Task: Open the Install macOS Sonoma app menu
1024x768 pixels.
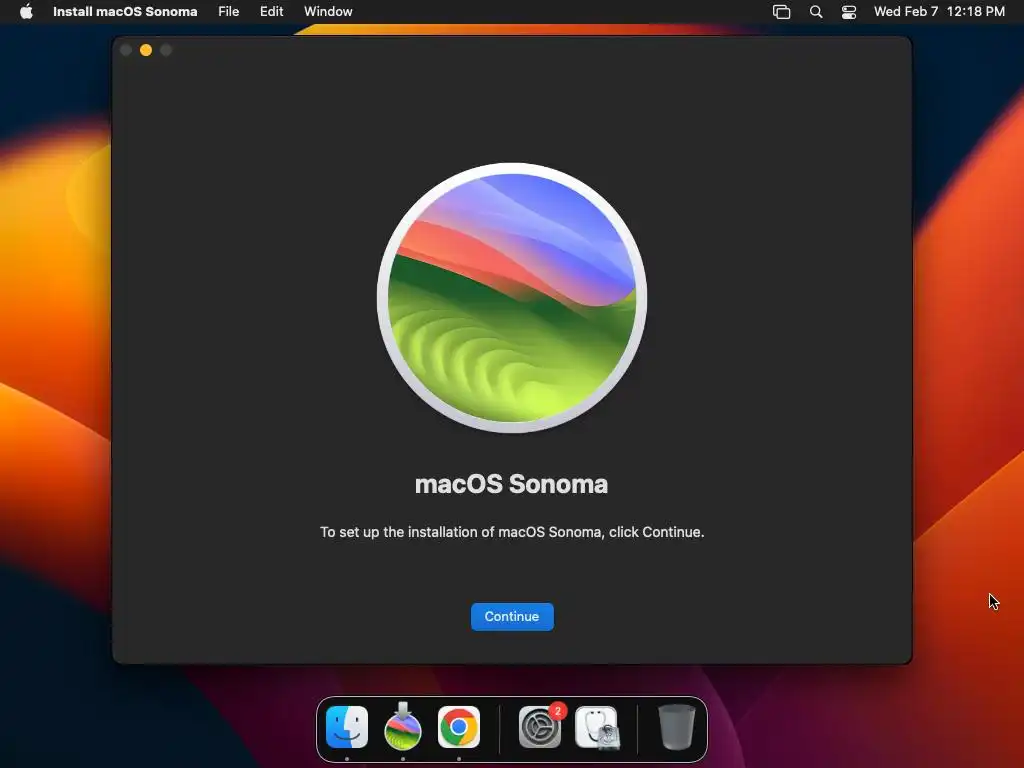Action: pyautogui.click(x=125, y=12)
